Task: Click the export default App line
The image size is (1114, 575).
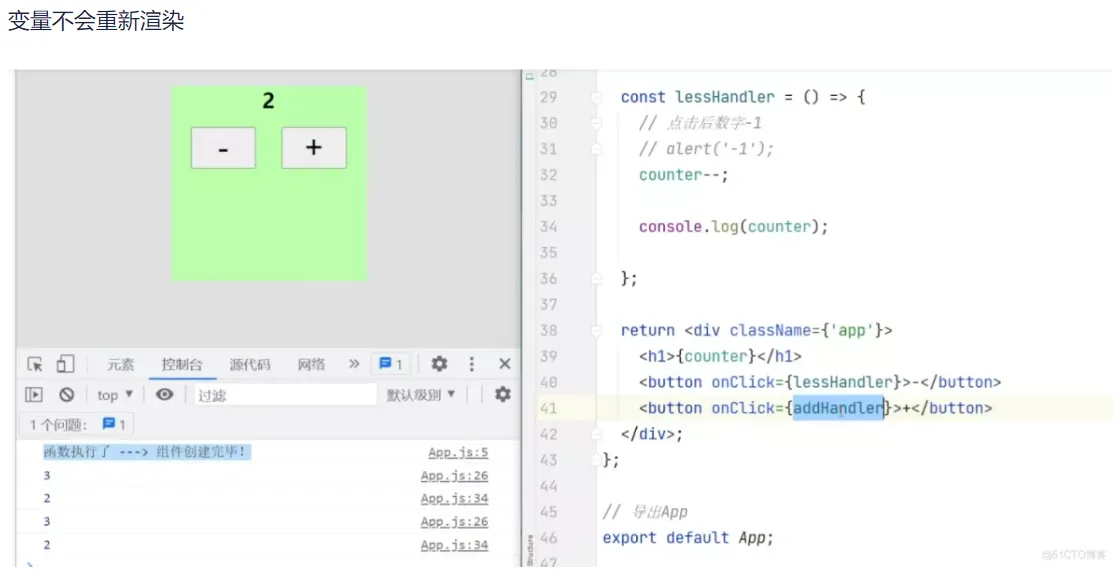Action: click(x=688, y=538)
